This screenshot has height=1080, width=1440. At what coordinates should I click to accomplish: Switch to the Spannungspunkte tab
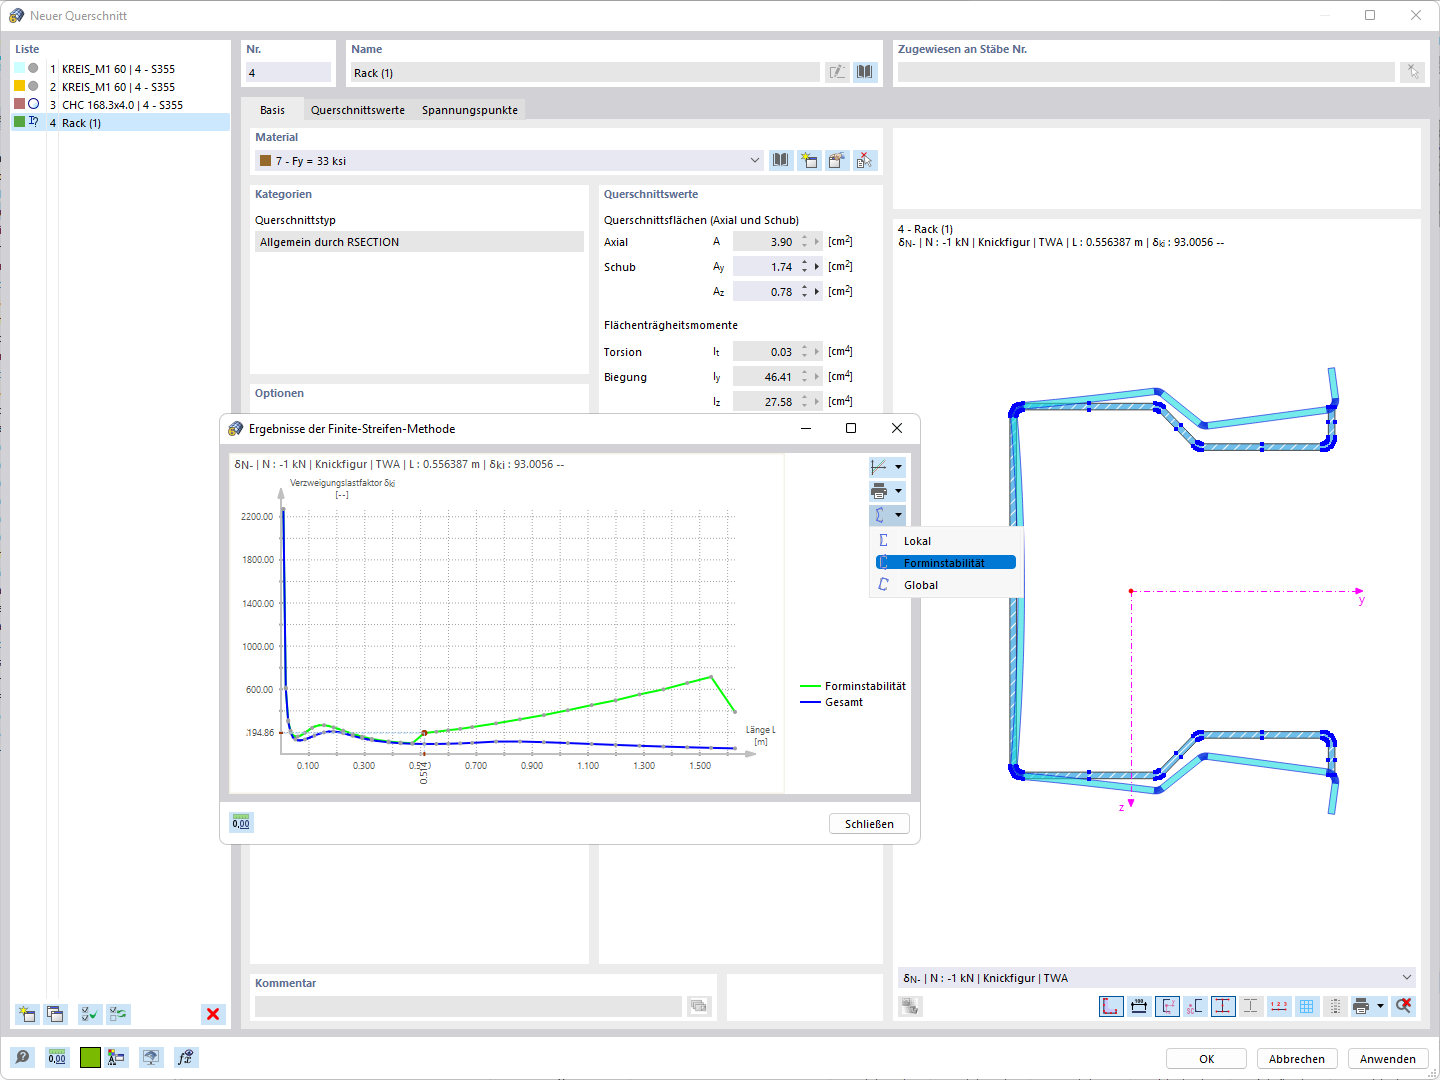pyautogui.click(x=469, y=109)
